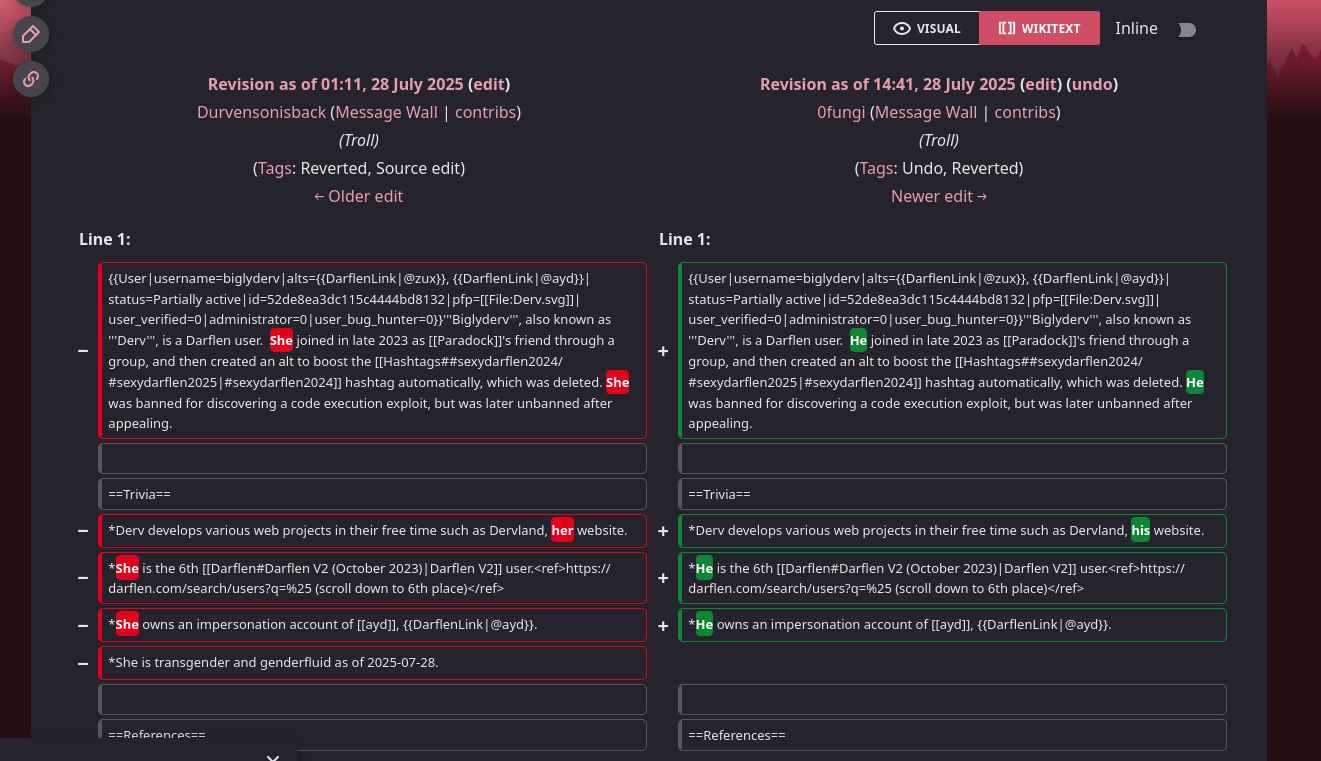
Task: Click right '==Trivia==' line
Action: pyautogui.click(x=953, y=494)
